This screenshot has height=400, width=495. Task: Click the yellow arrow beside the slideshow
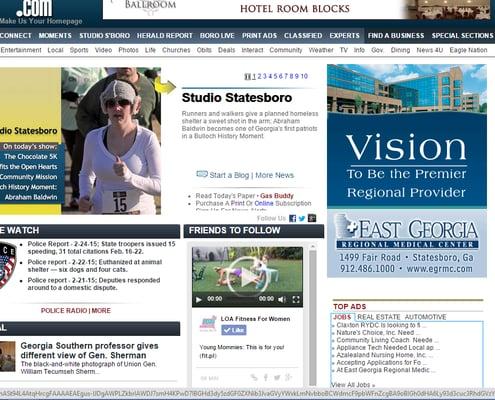point(165,87)
